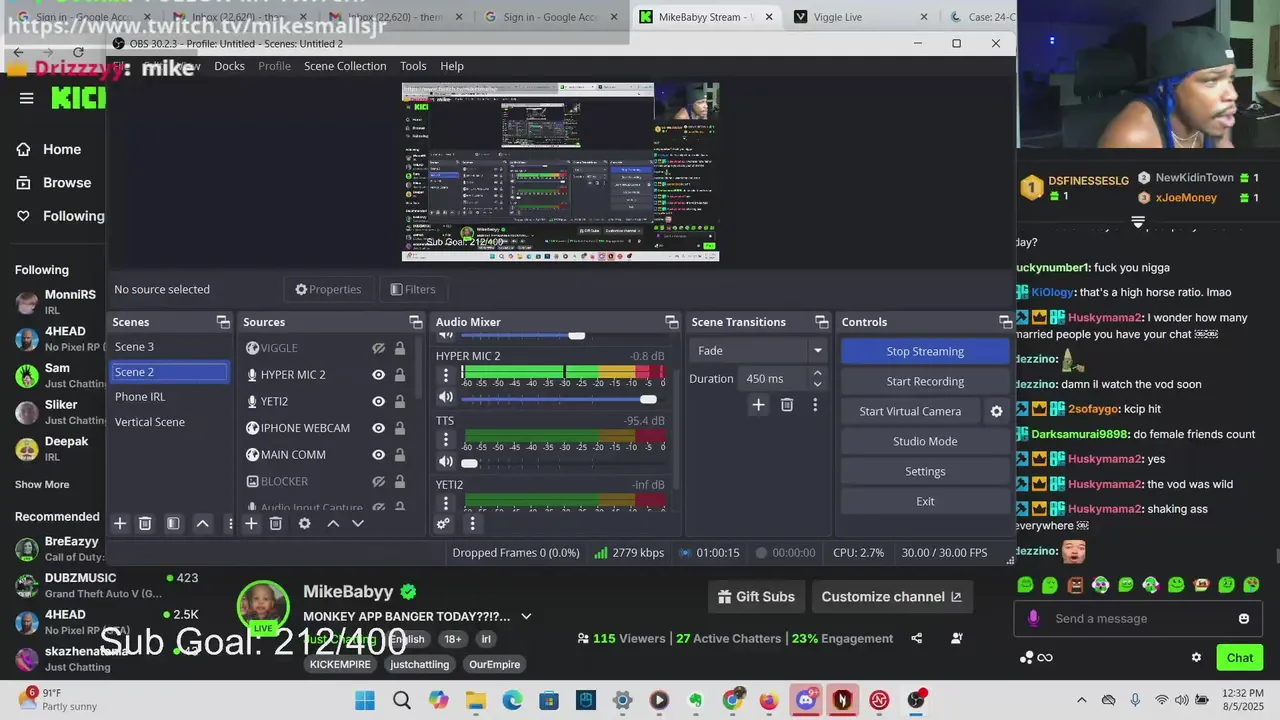Viewport: 1280px width, 720px height.
Task: Click the Gift Subs button
Action: (757, 597)
